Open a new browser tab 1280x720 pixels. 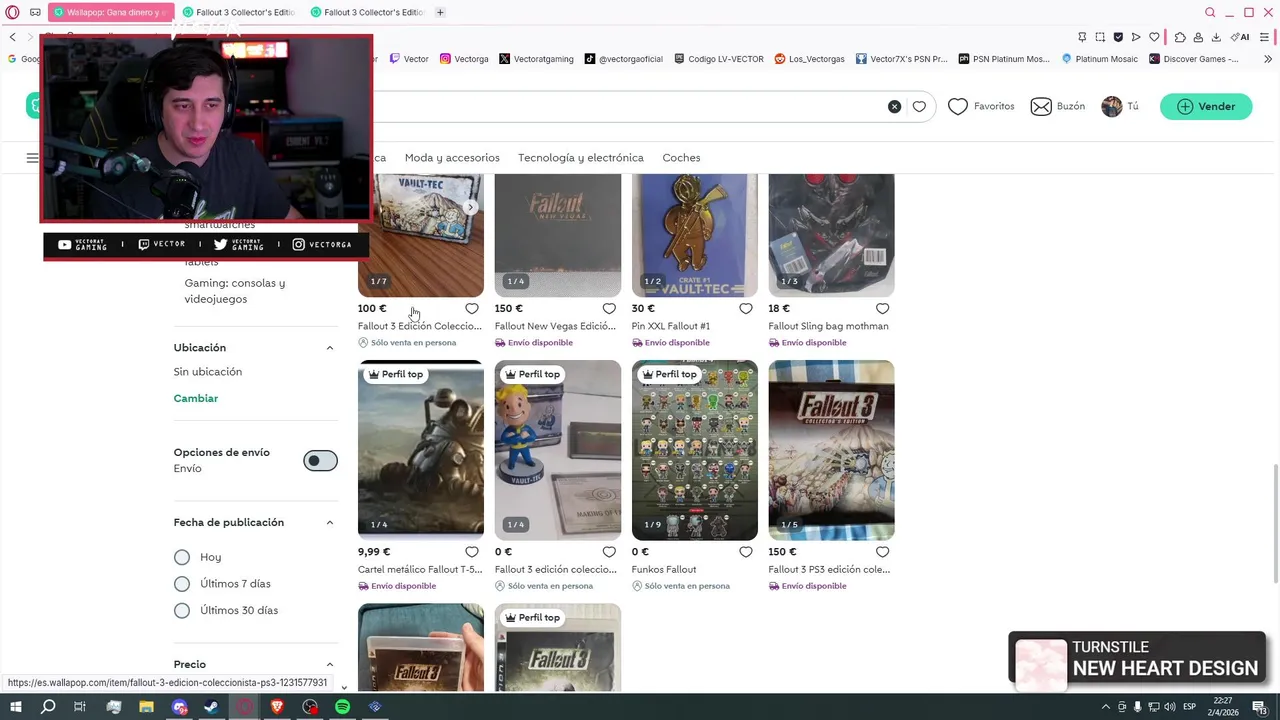tap(440, 12)
